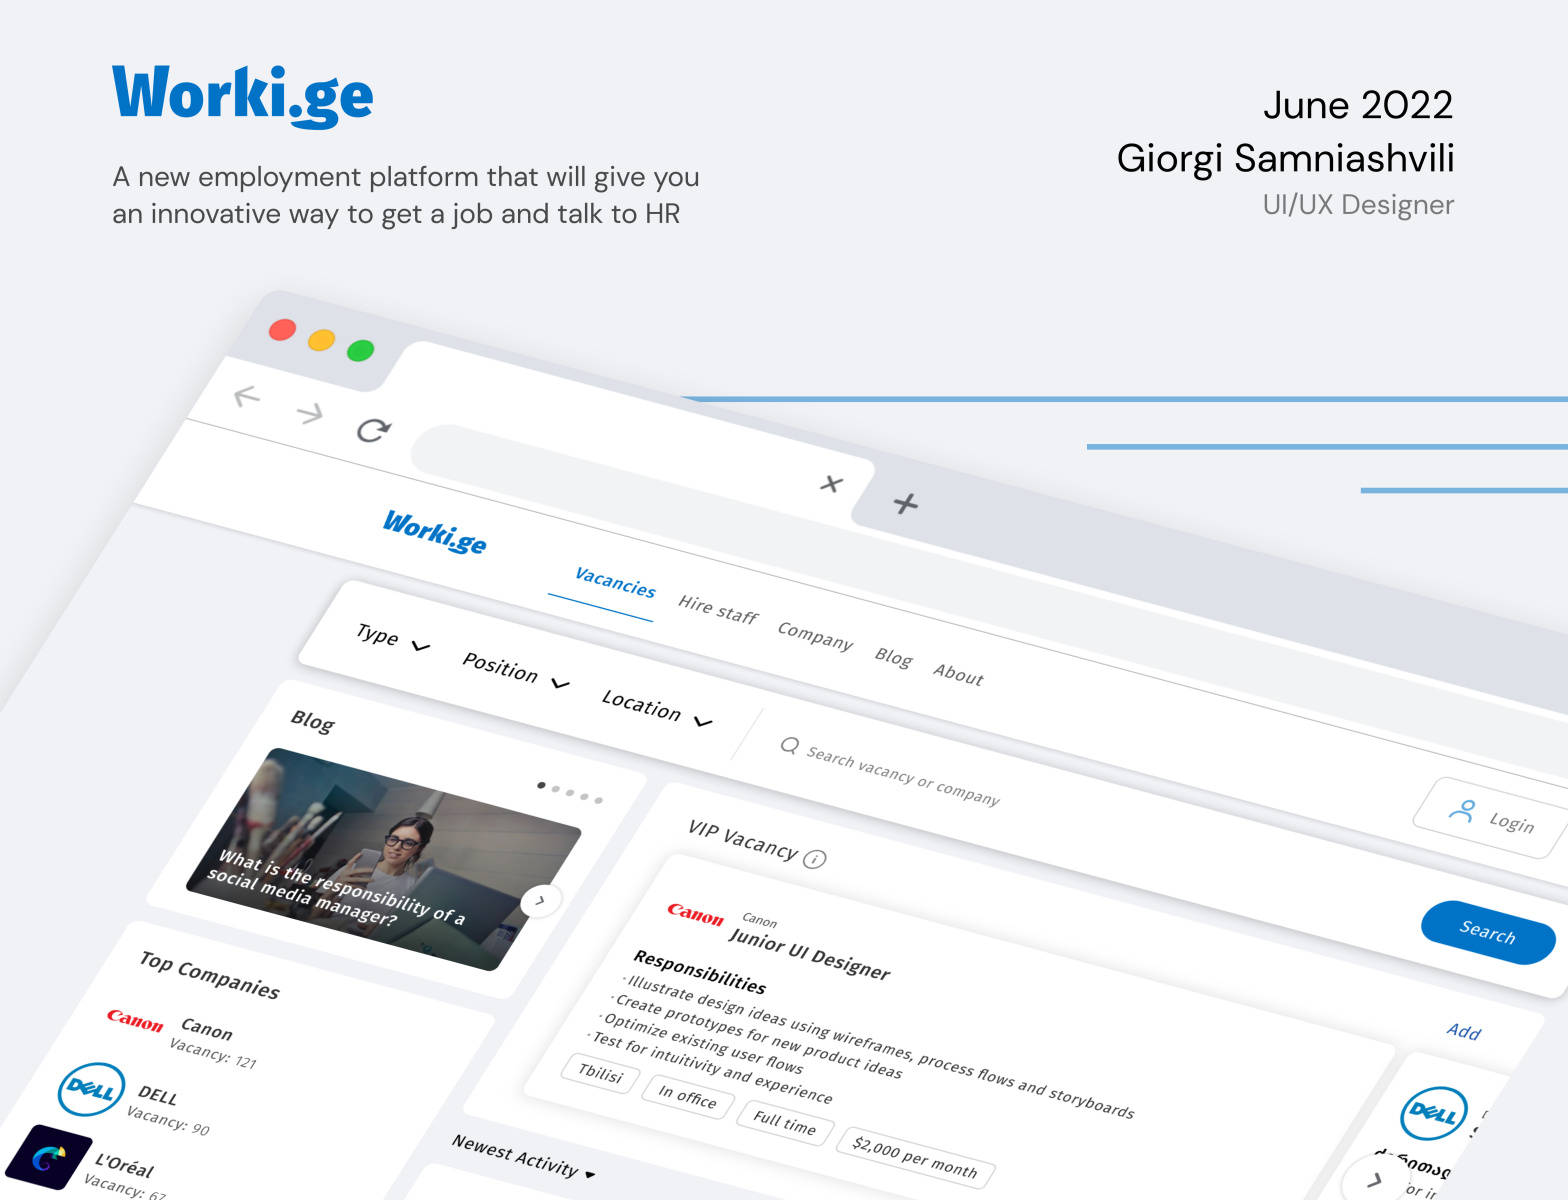
Task: Expand the Location filter dropdown
Action: coord(657,707)
